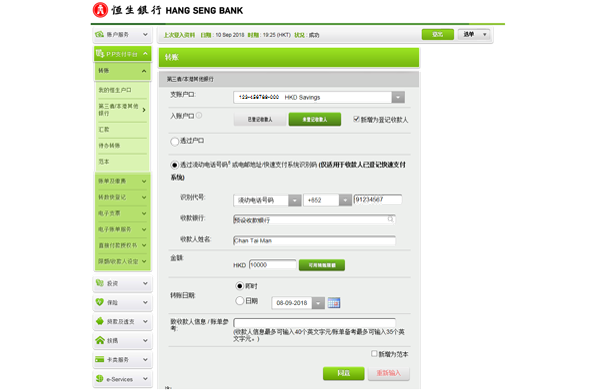Click the P2P支付平台 section icon
This screenshot has width=600, height=390.
pos(100,54)
